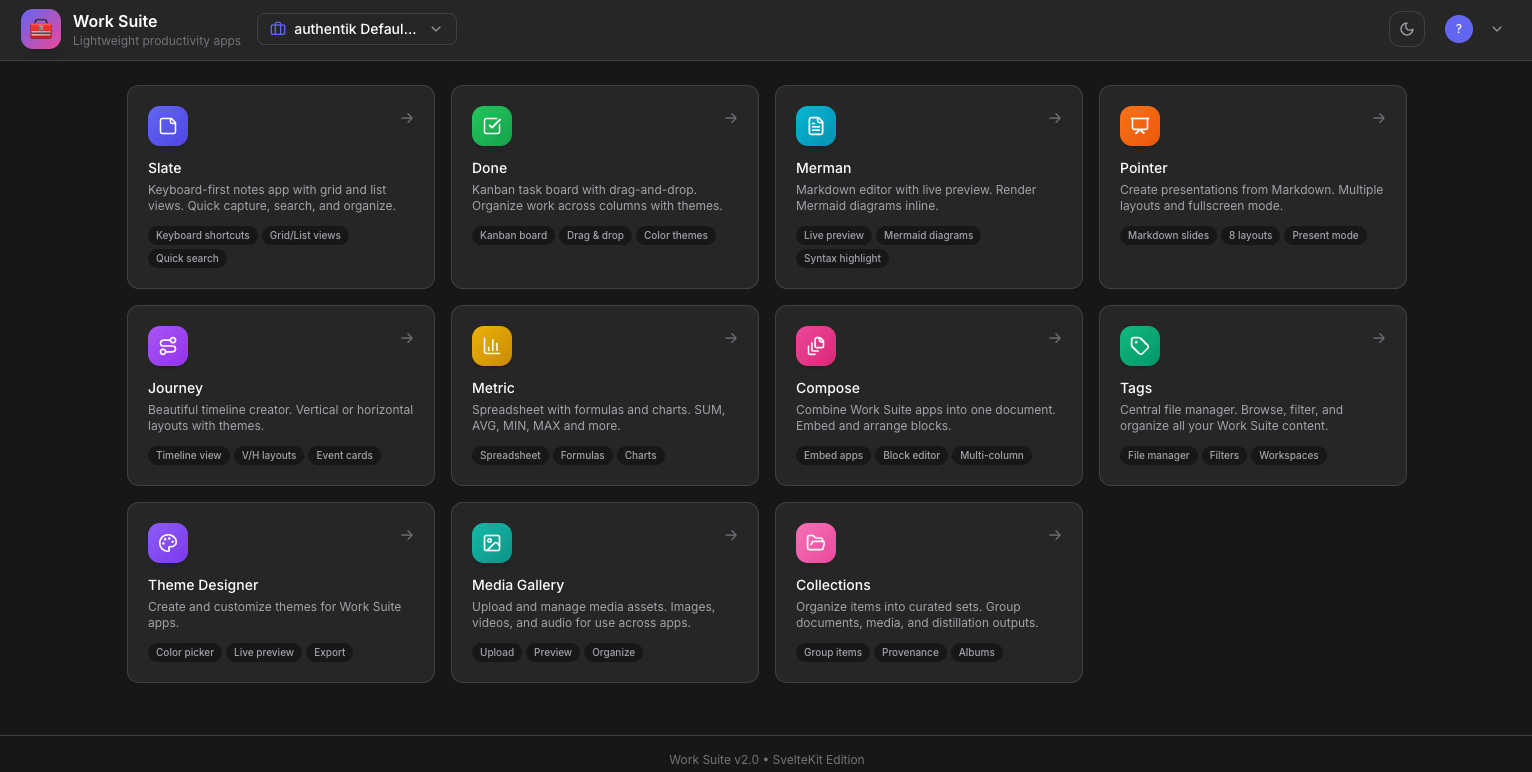Select the Pointer presentations icon
This screenshot has height=772, width=1532.
tap(1140, 126)
